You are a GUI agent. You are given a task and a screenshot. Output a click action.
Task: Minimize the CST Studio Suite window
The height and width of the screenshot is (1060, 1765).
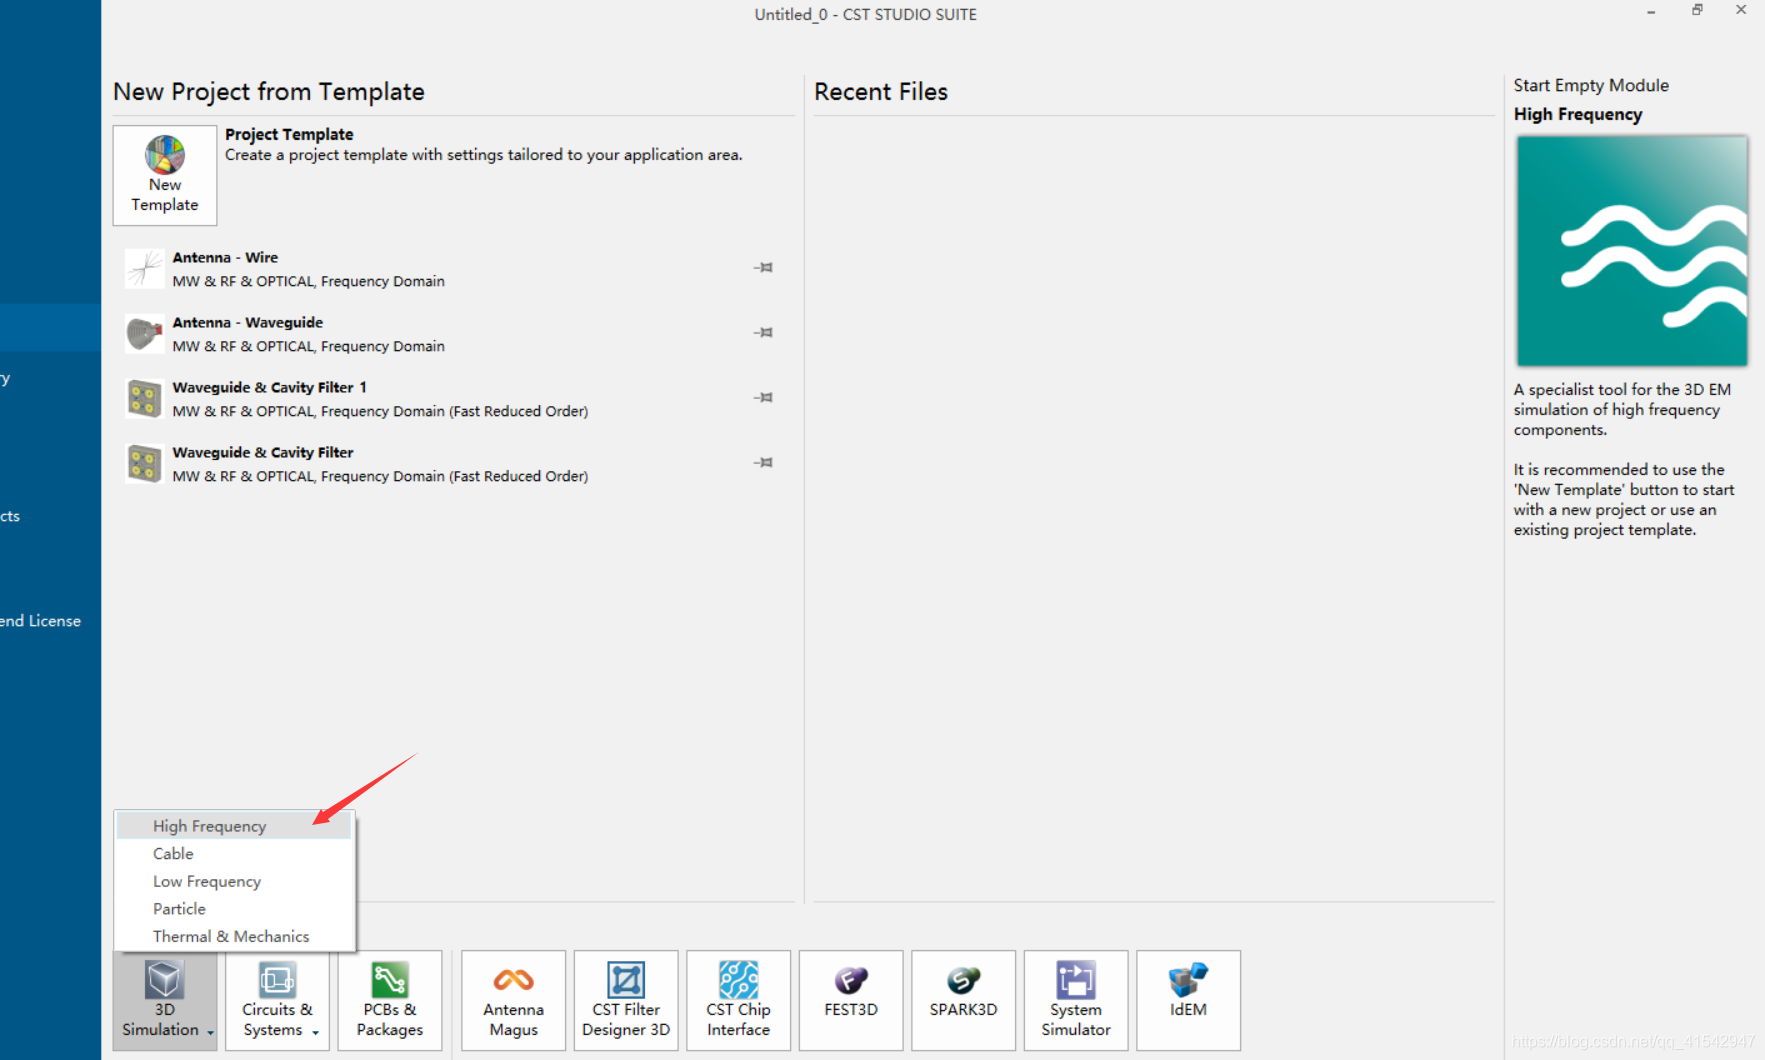(x=1651, y=11)
